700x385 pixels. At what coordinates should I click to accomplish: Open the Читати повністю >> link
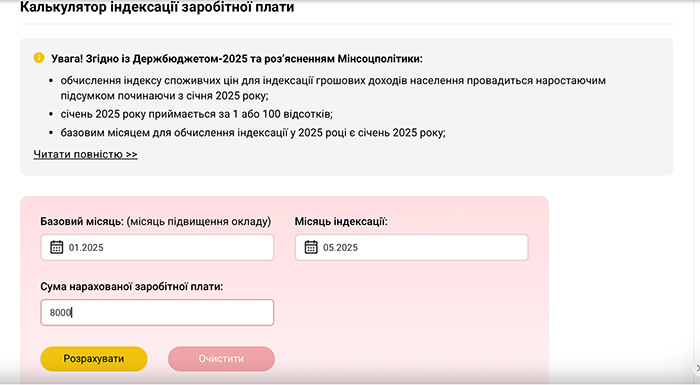(x=85, y=155)
